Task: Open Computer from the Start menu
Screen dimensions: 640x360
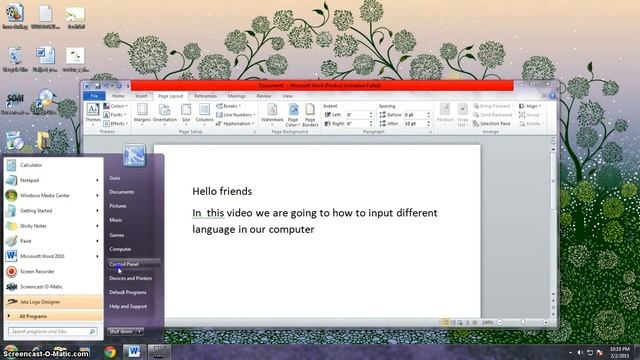Action: (x=134, y=249)
